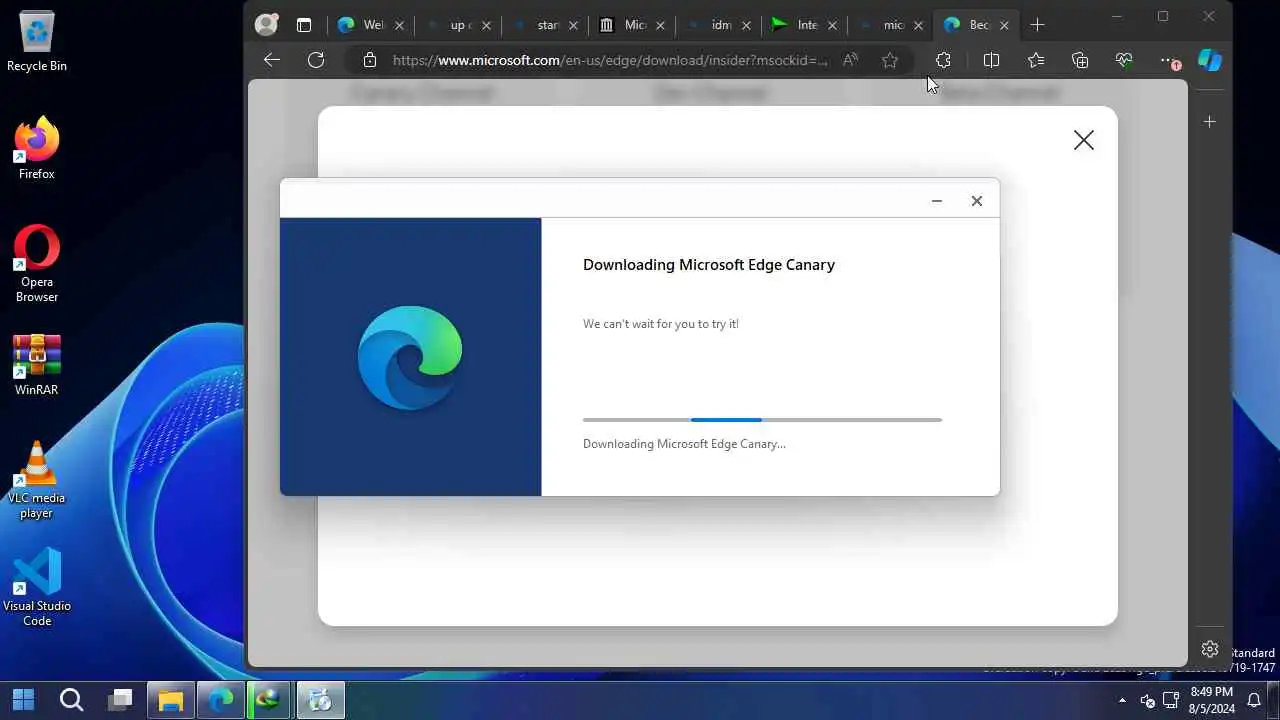
Task: Close the 'idm' tab
Action: coord(746,25)
